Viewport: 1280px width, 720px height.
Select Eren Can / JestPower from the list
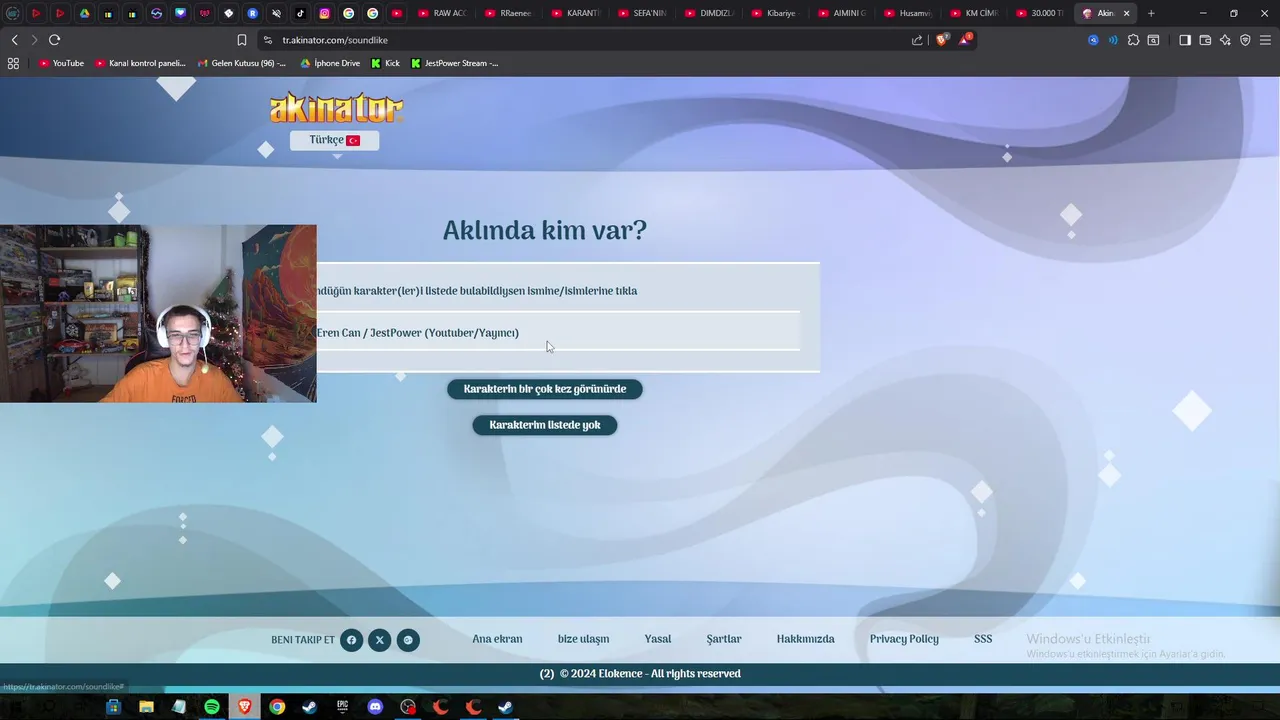558,332
